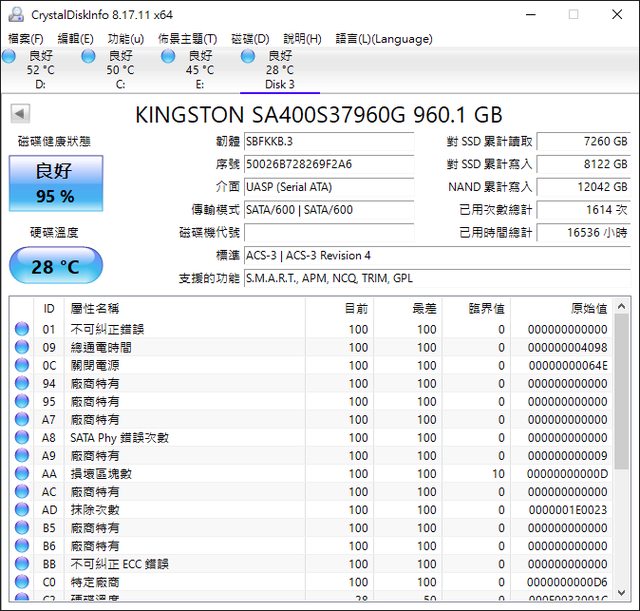Select drive D: status orb at 52 °C

click(x=9, y=56)
